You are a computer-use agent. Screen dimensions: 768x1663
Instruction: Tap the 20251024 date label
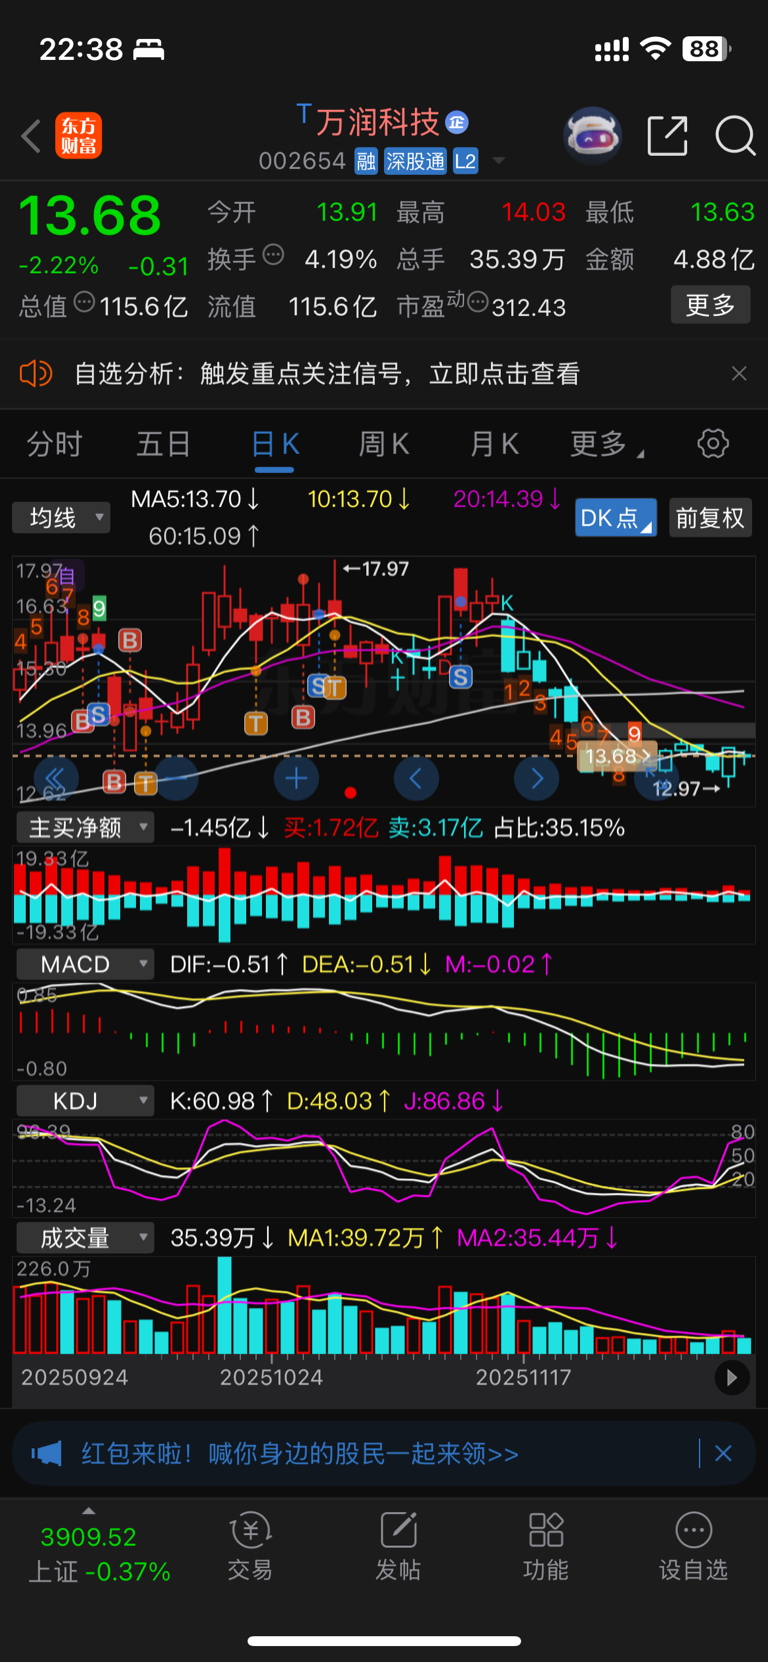click(x=271, y=1378)
